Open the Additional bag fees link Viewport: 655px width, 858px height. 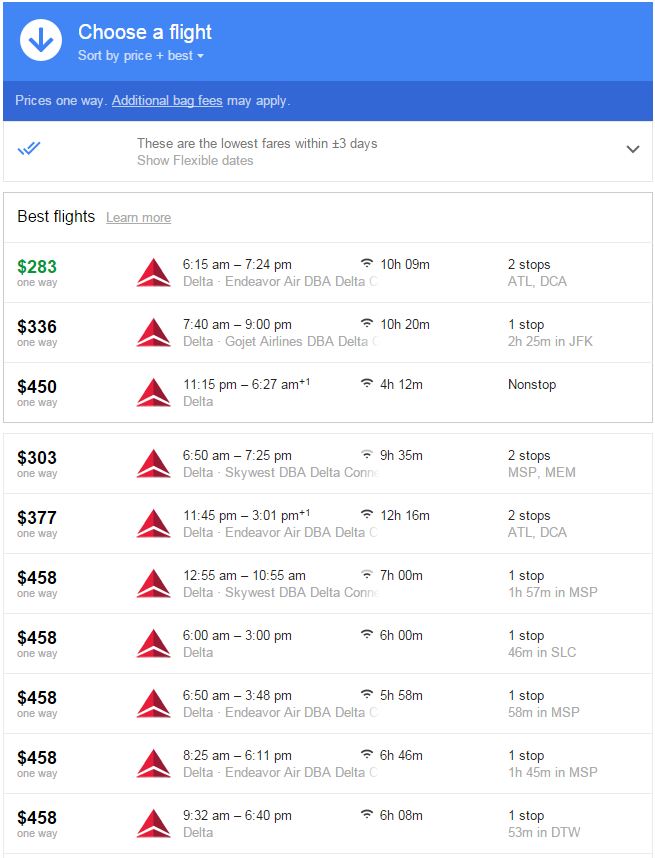(167, 101)
